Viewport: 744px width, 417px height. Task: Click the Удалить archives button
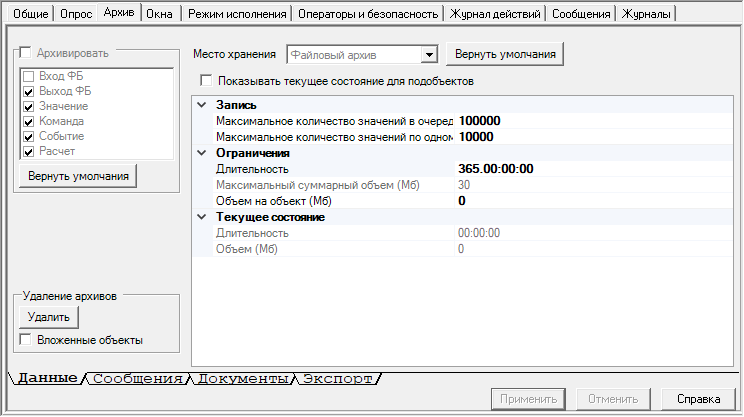[x=48, y=317]
